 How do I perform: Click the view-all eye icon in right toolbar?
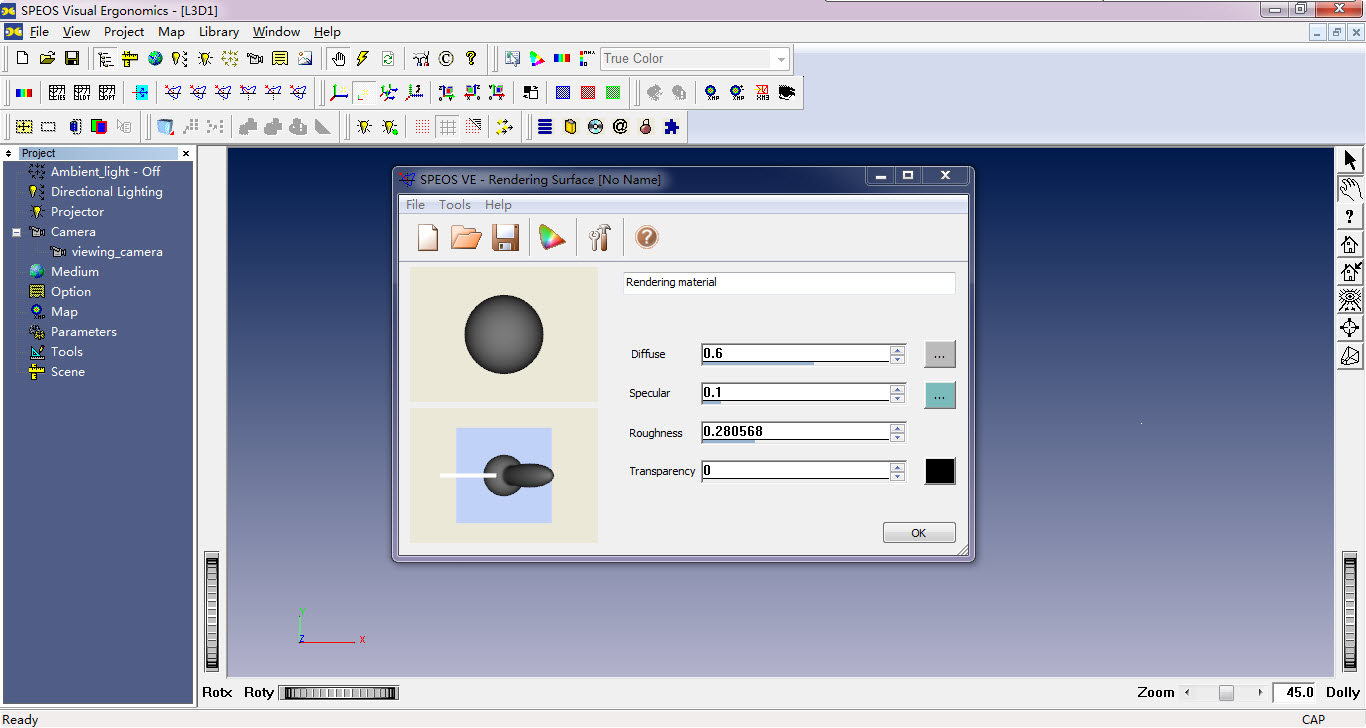(1350, 300)
